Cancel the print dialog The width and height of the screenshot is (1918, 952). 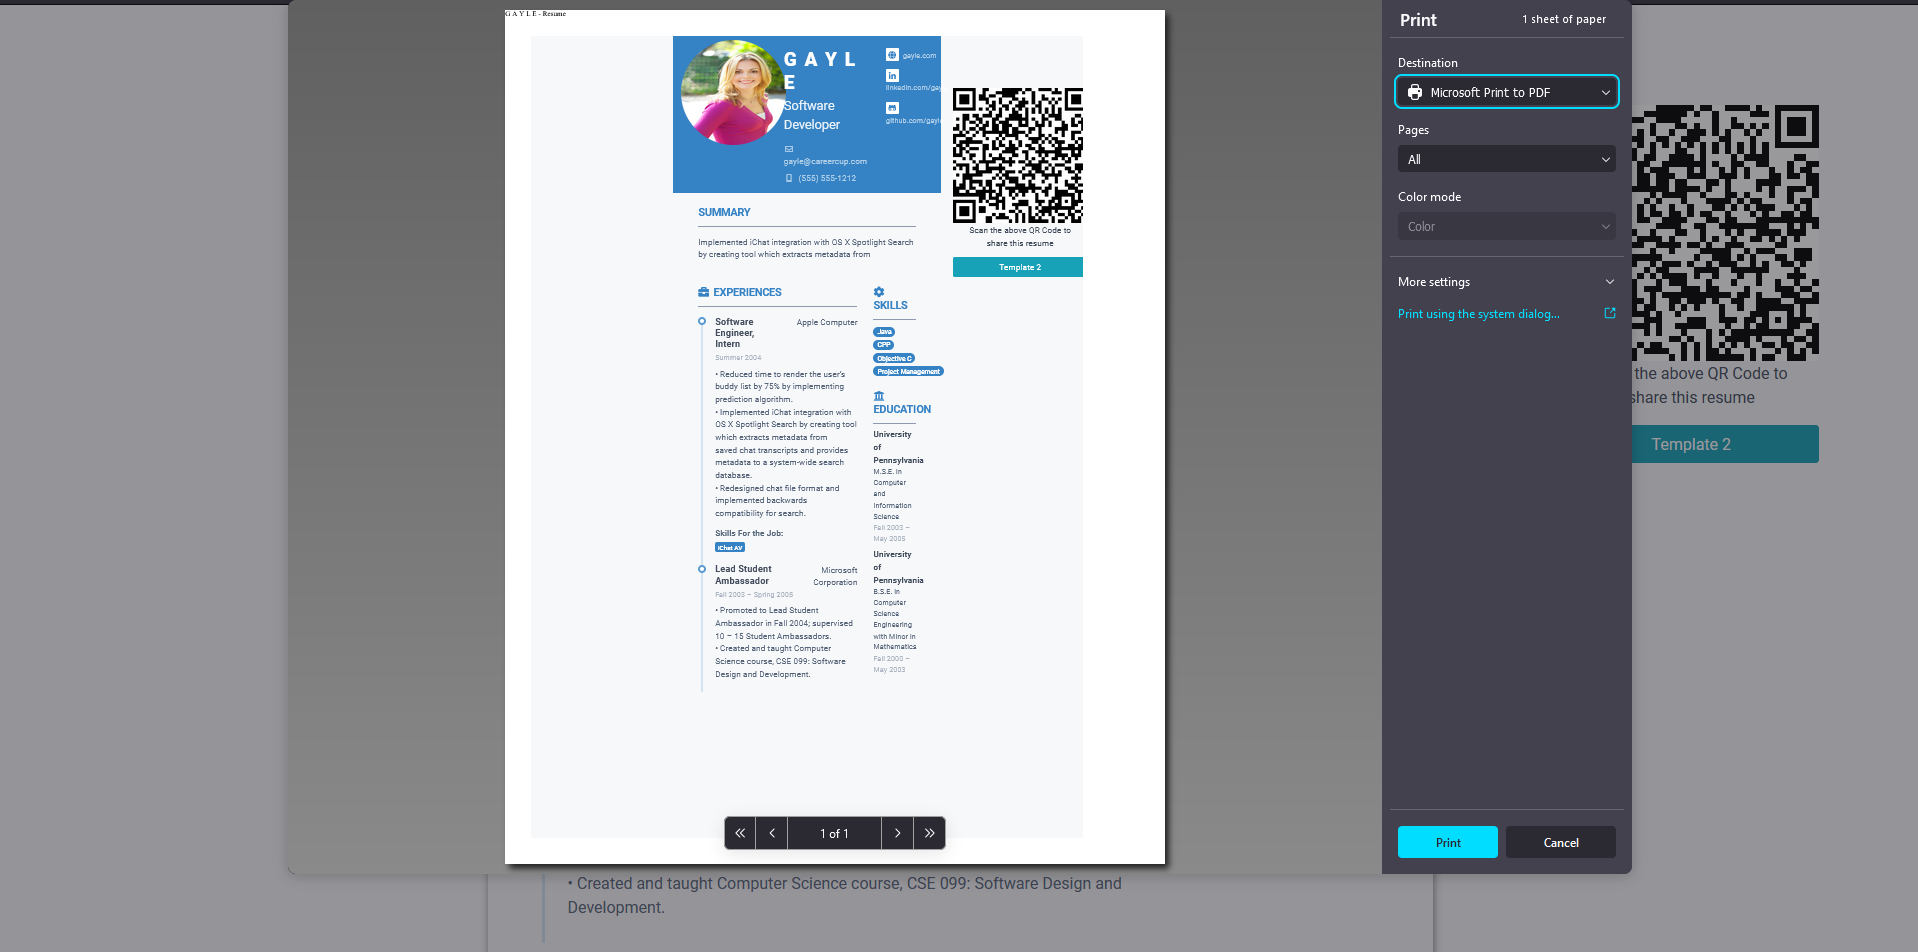[x=1561, y=842]
